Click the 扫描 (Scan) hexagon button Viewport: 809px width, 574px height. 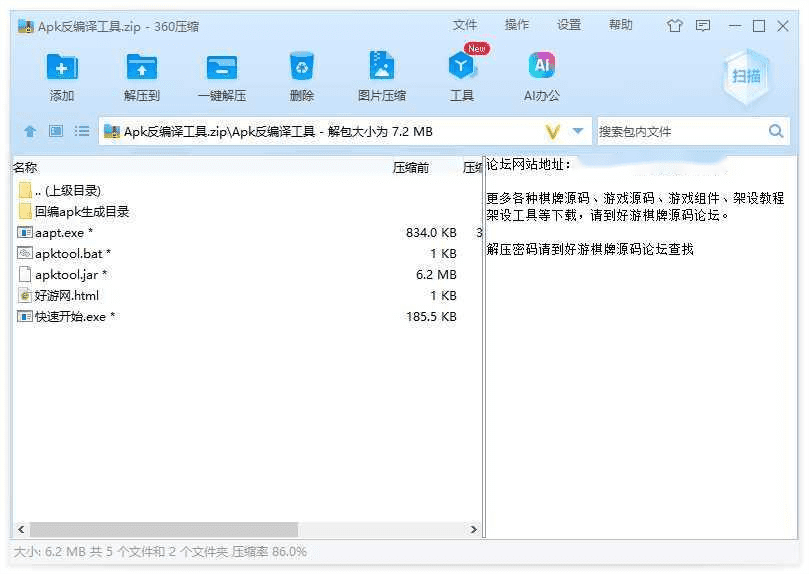[x=746, y=76]
